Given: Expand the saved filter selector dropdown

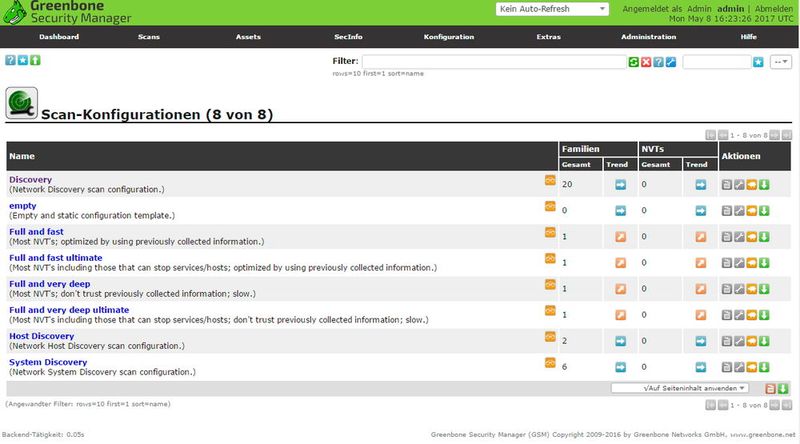Looking at the screenshot, I should 781,62.
